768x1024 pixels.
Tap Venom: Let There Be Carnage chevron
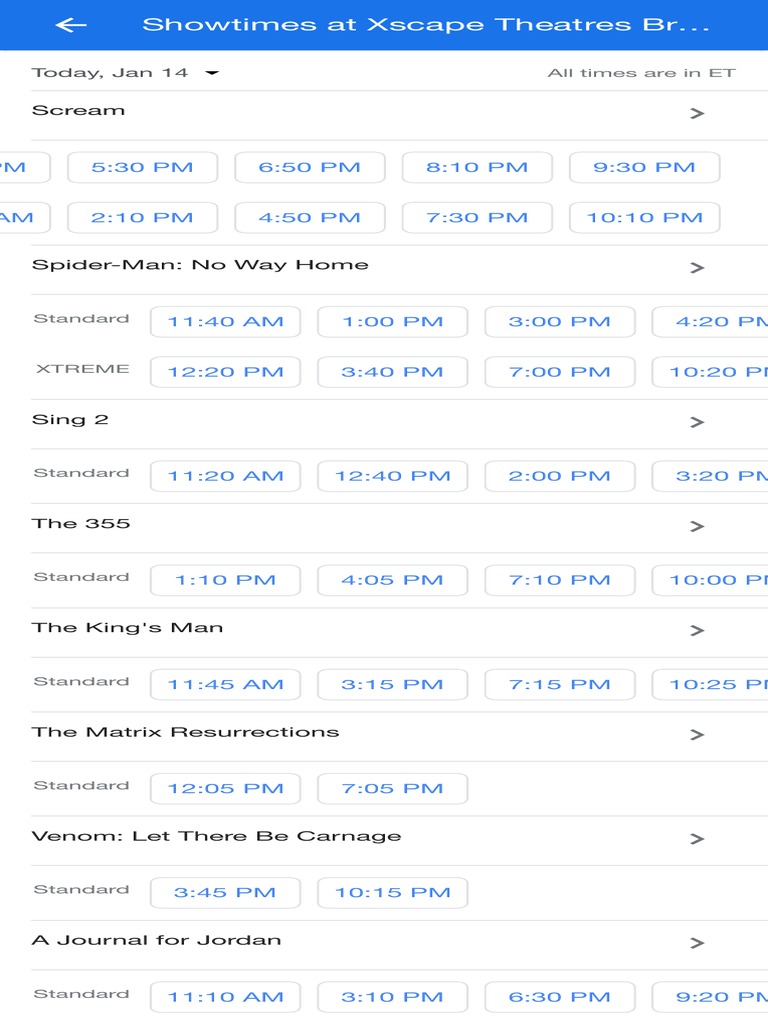697,839
